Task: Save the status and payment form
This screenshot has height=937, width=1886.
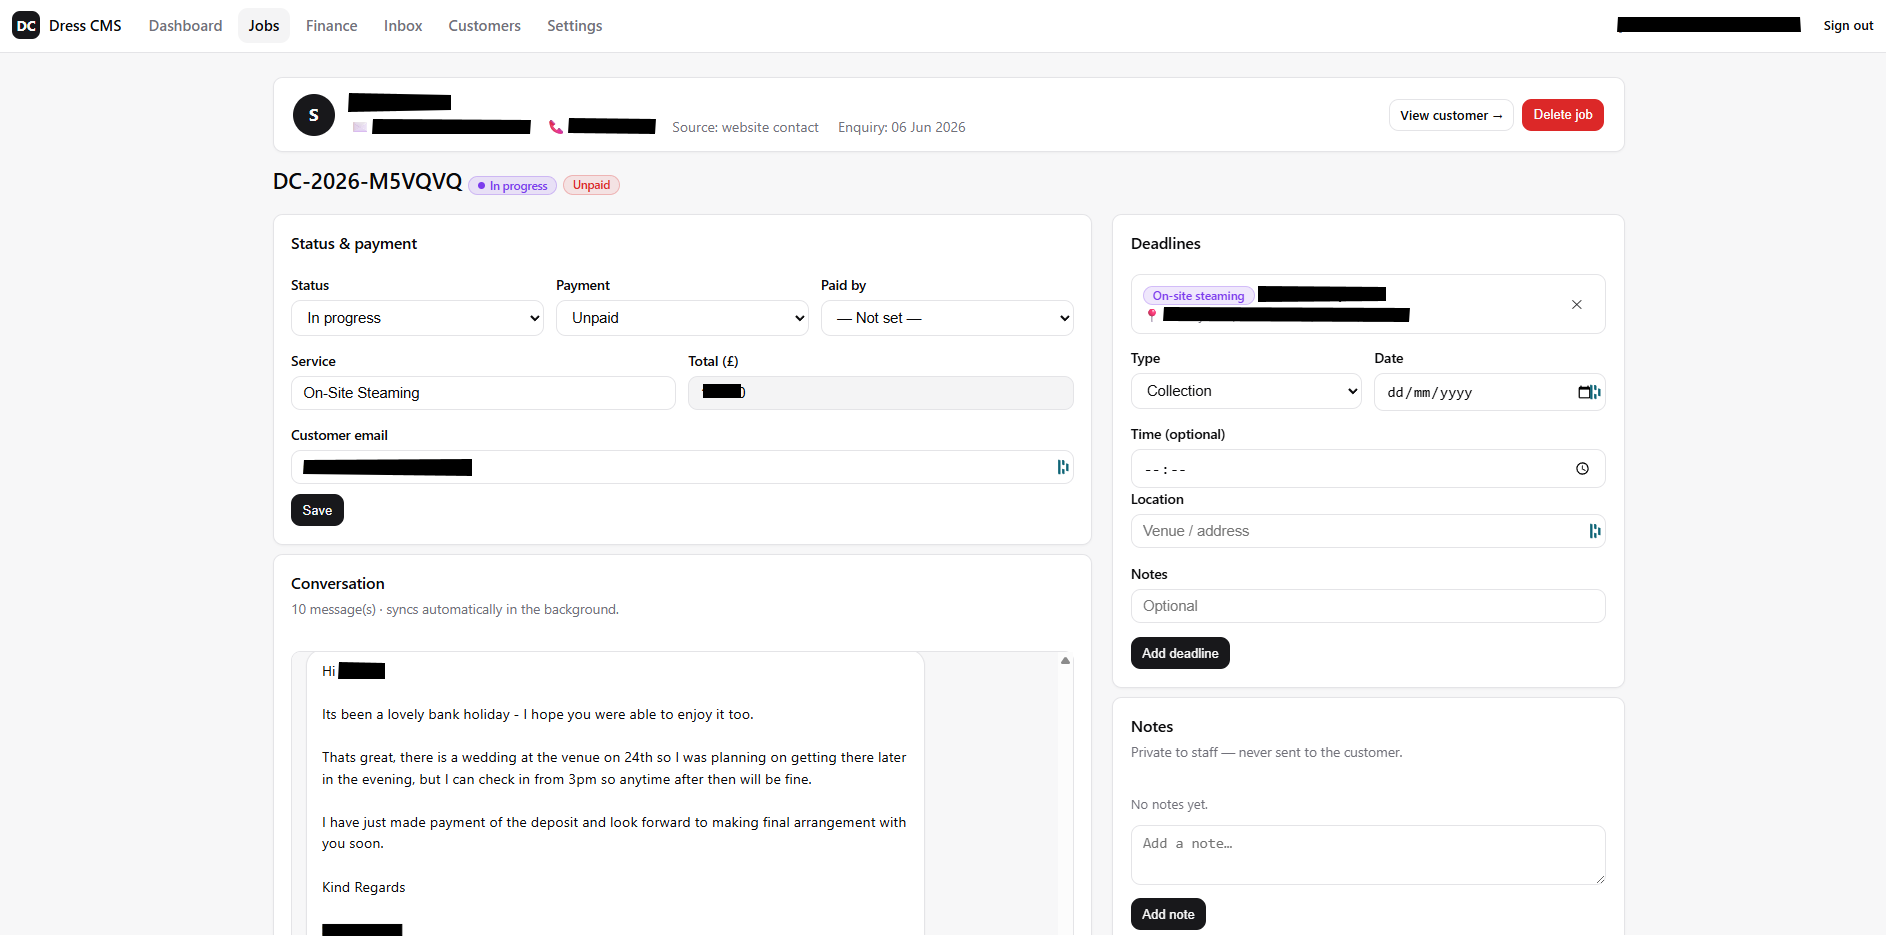Action: coord(317,510)
